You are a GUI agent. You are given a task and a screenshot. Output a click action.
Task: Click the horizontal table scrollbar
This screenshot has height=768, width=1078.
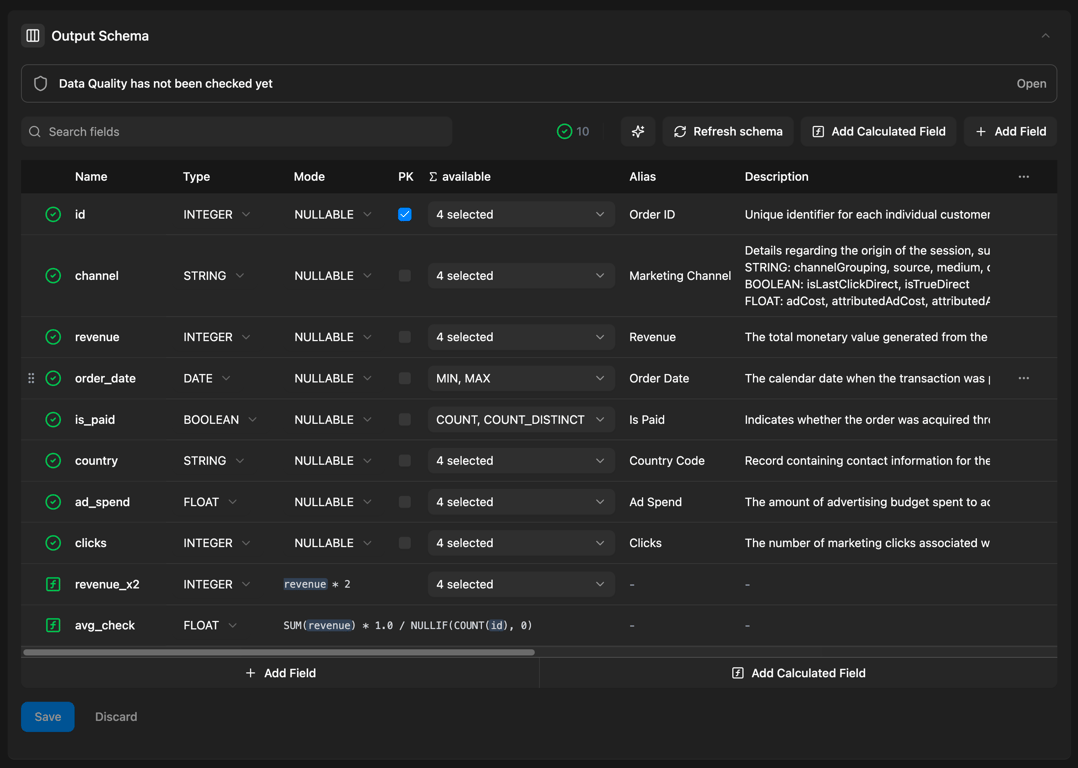279,652
